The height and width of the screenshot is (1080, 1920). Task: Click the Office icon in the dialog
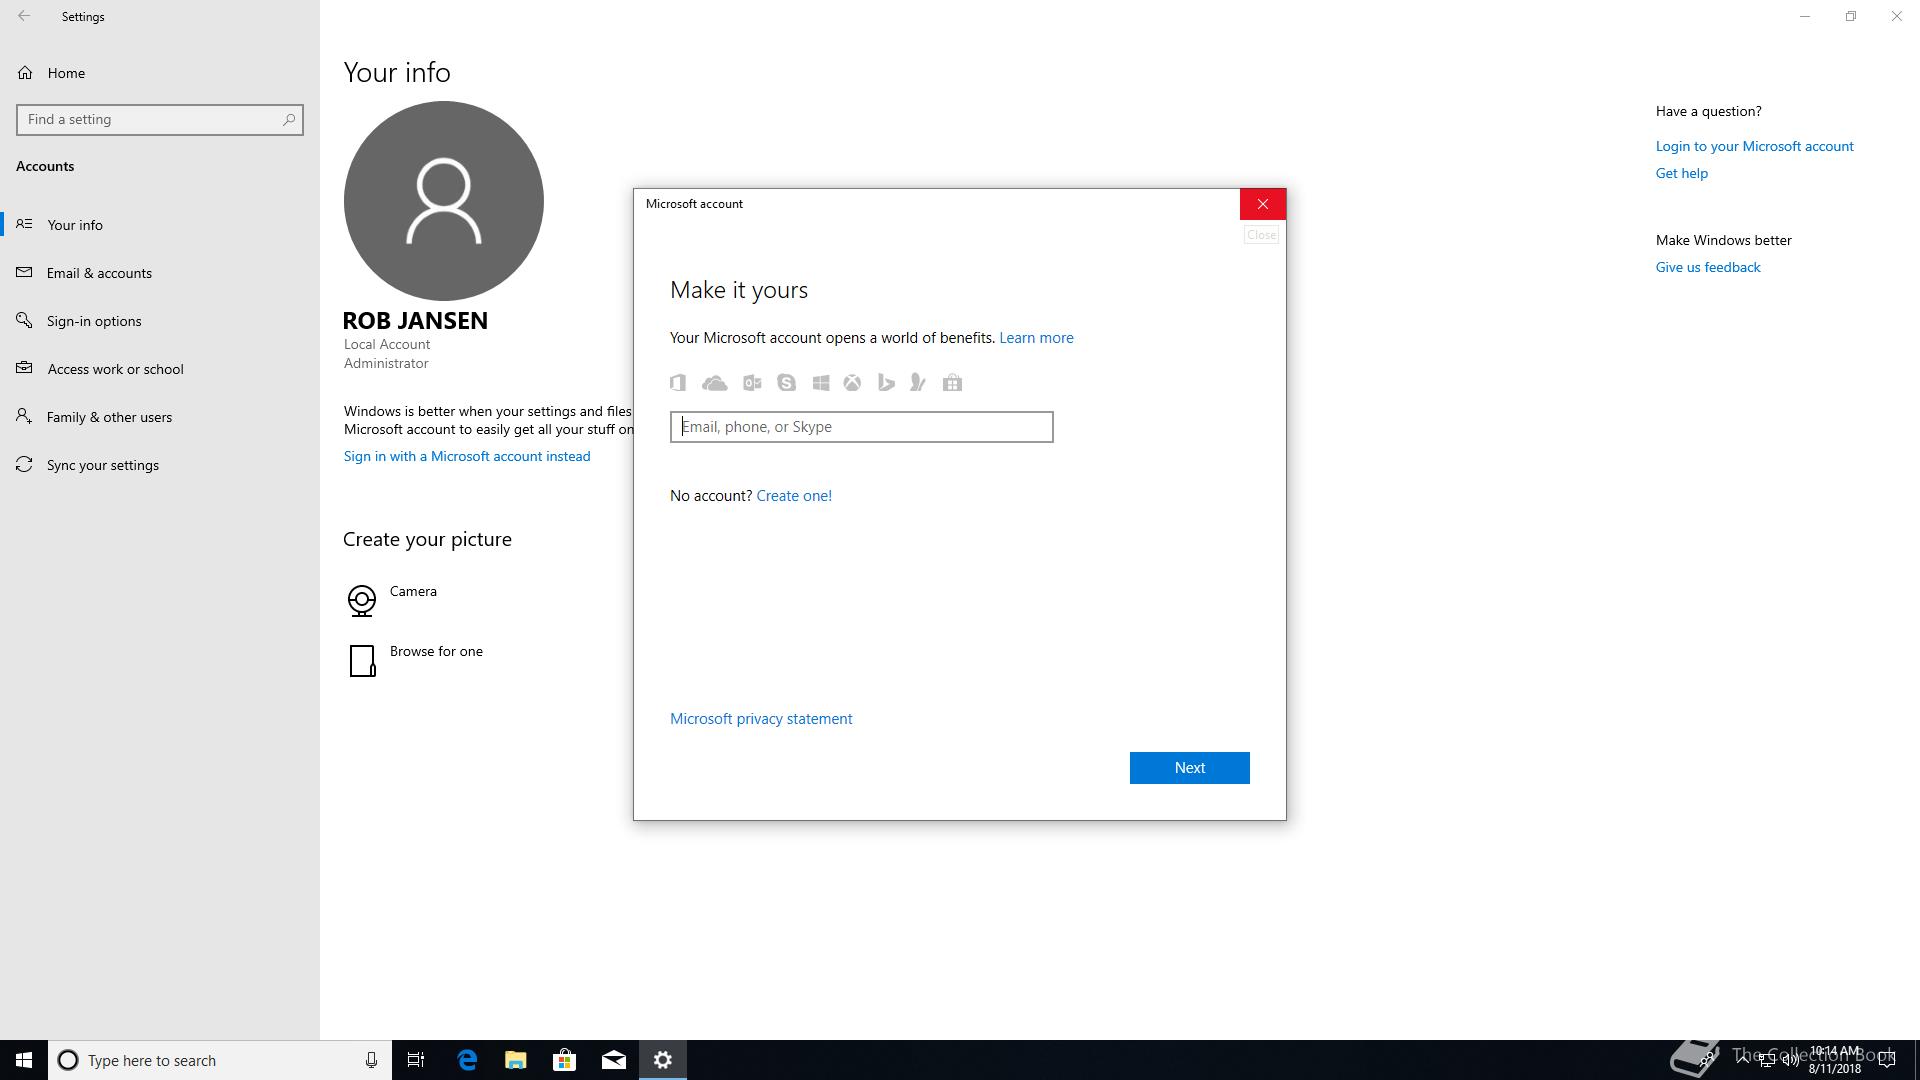pos(678,383)
